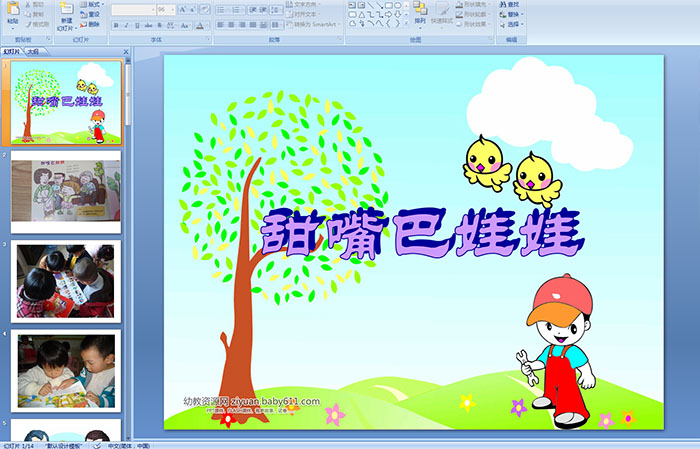Select the Right Arrow block shape
This screenshot has height=449, width=700.
pyautogui.click(x=388, y=15)
